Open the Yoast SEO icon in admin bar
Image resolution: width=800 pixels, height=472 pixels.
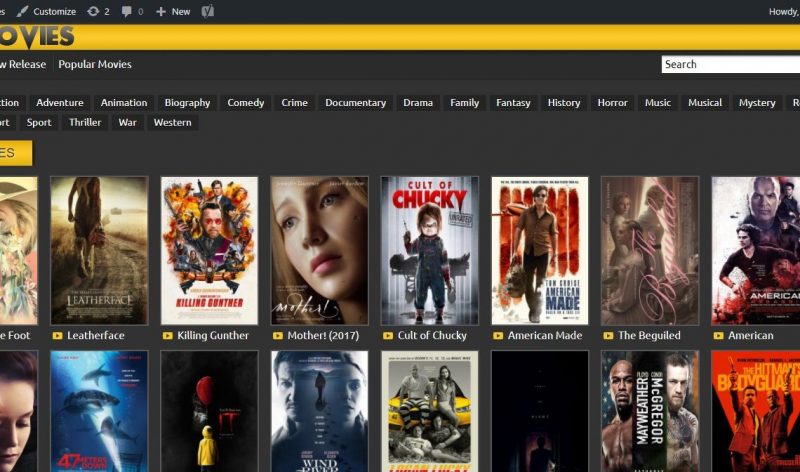208,11
